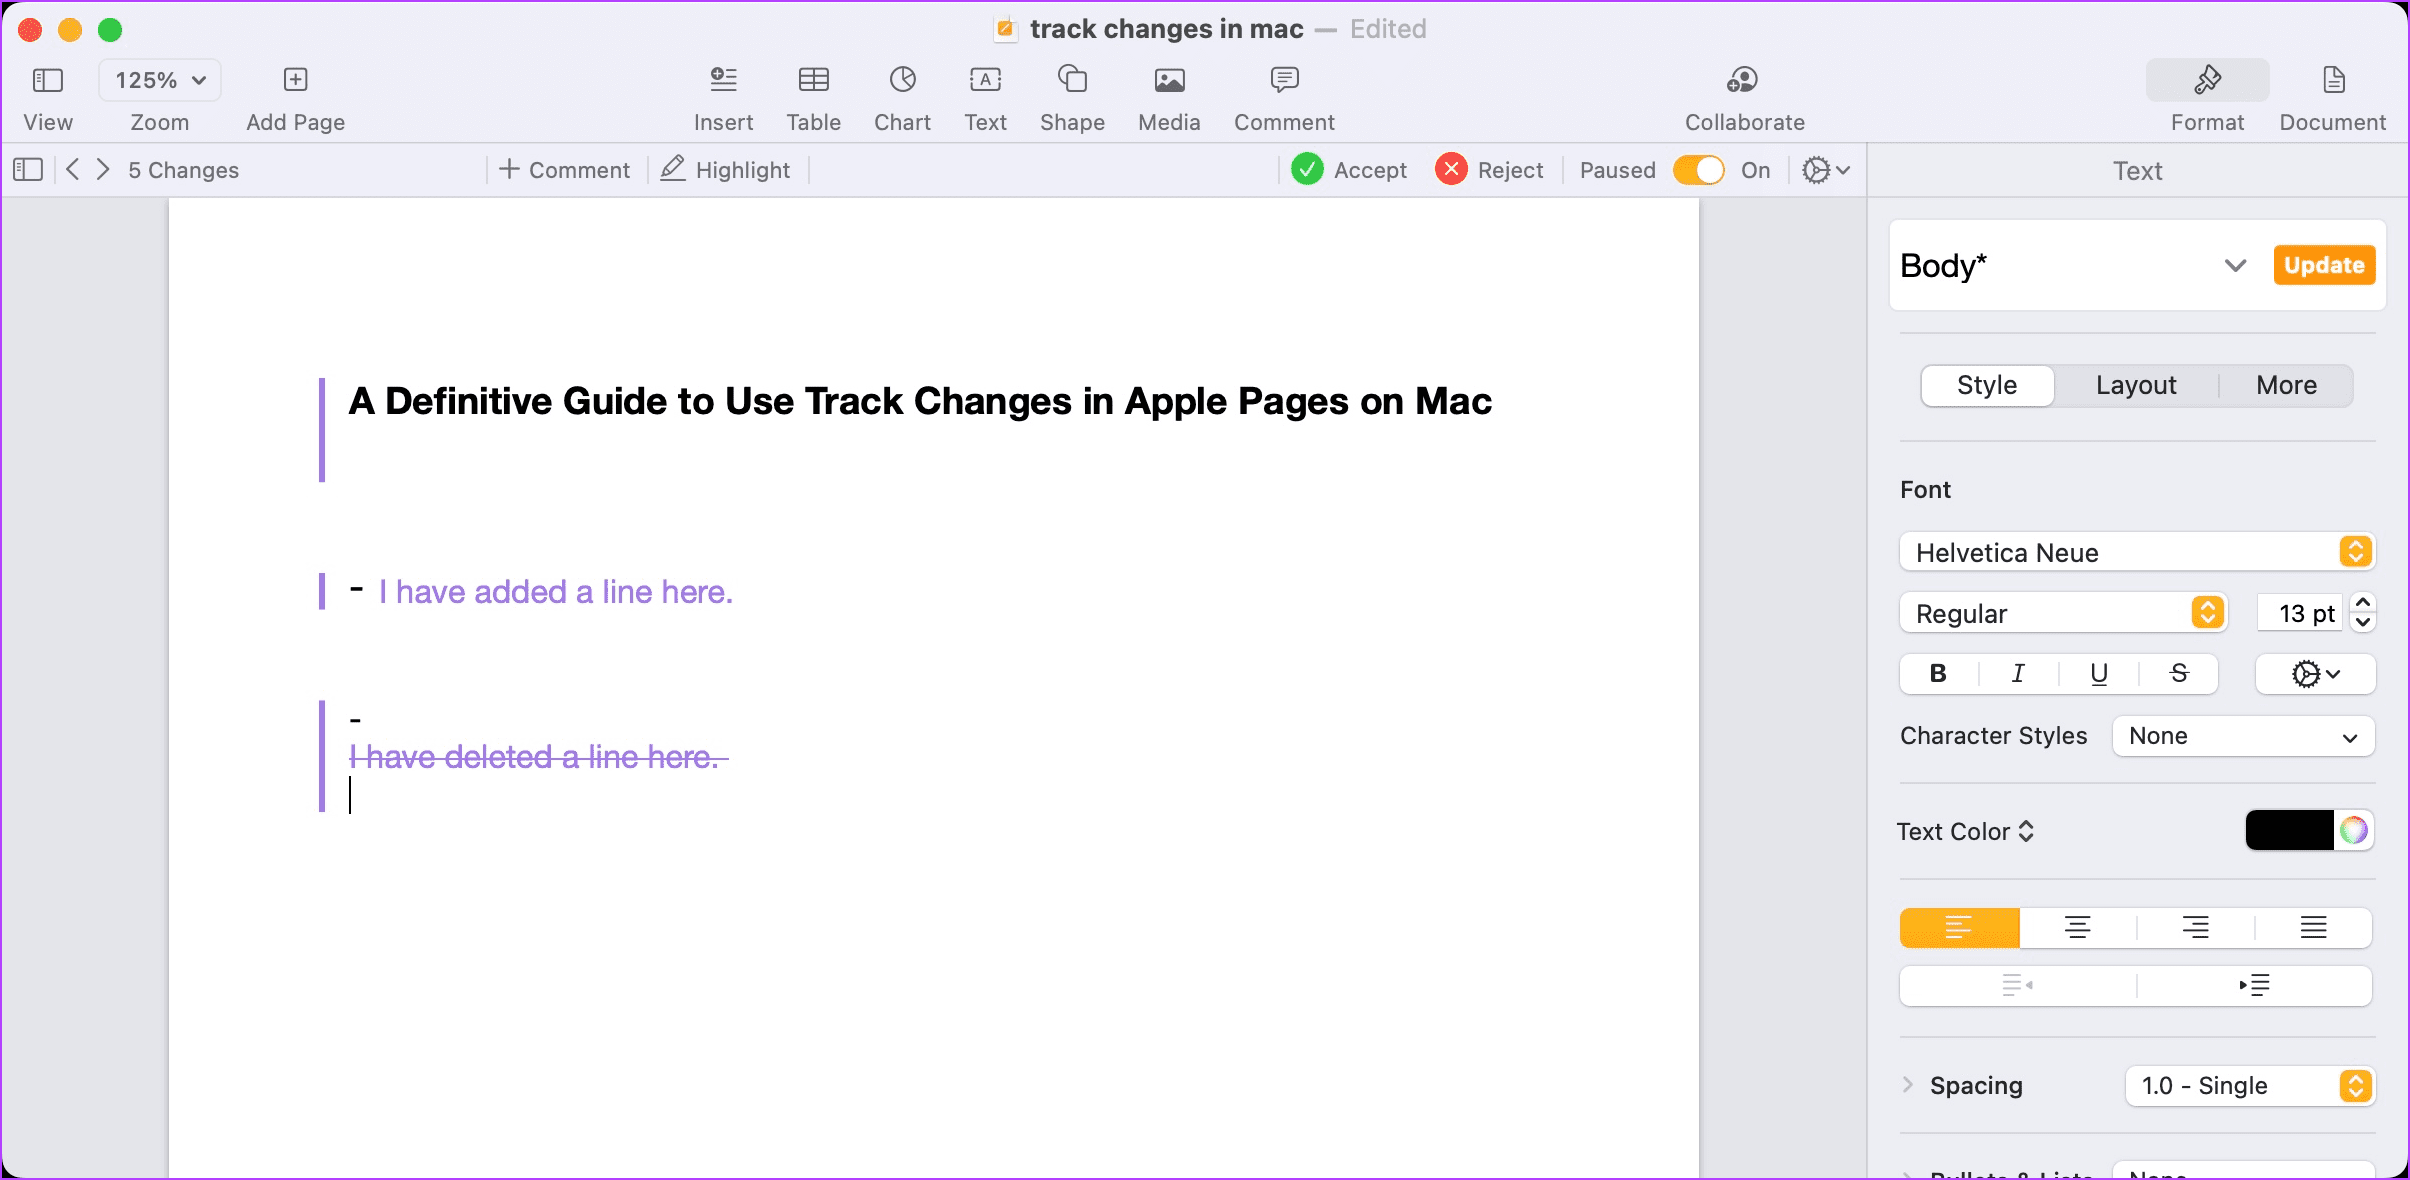Open Character Styles None dropdown
The height and width of the screenshot is (1180, 2410).
point(2243,736)
